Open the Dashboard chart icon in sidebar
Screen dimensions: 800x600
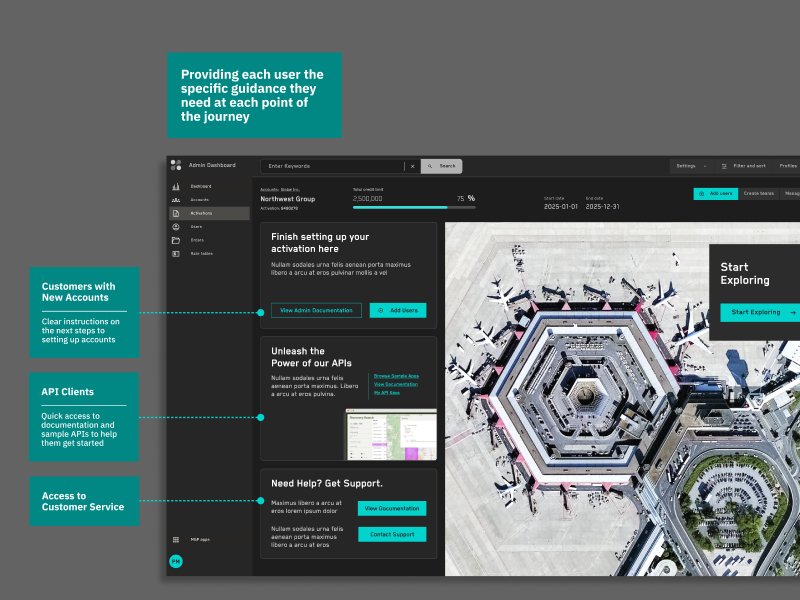pos(176,187)
